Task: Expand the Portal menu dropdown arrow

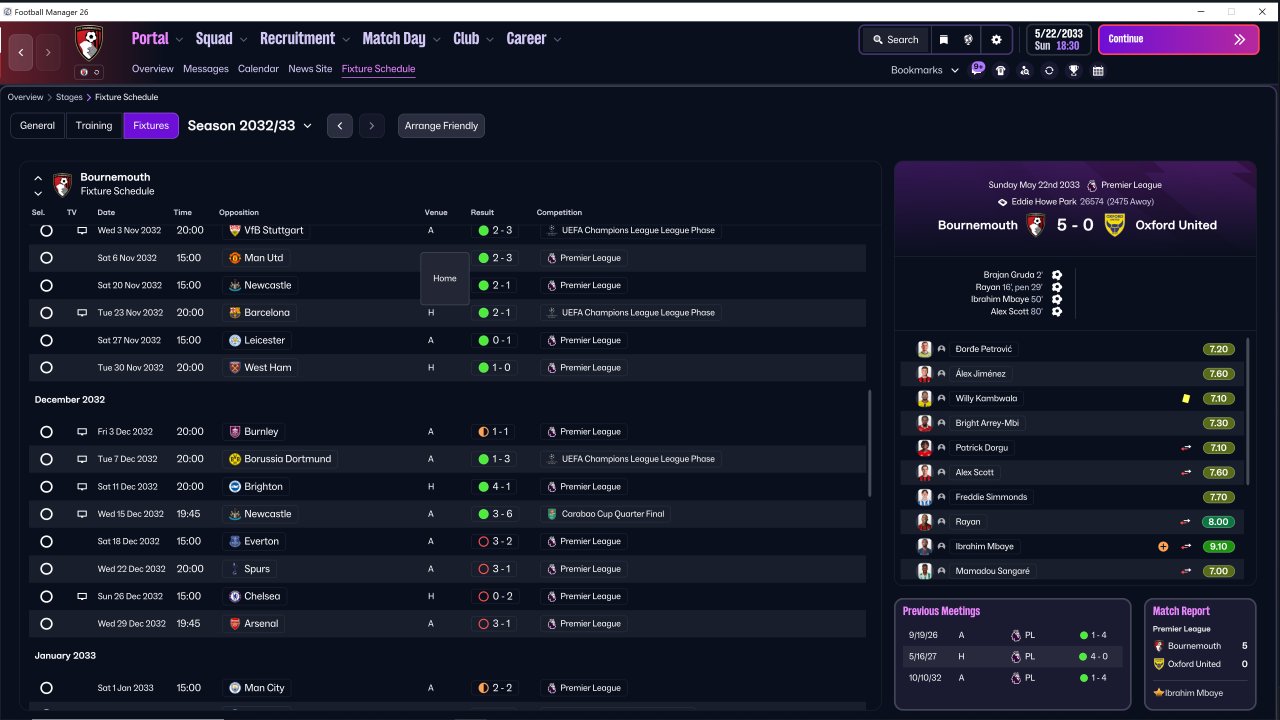Action: (x=179, y=40)
